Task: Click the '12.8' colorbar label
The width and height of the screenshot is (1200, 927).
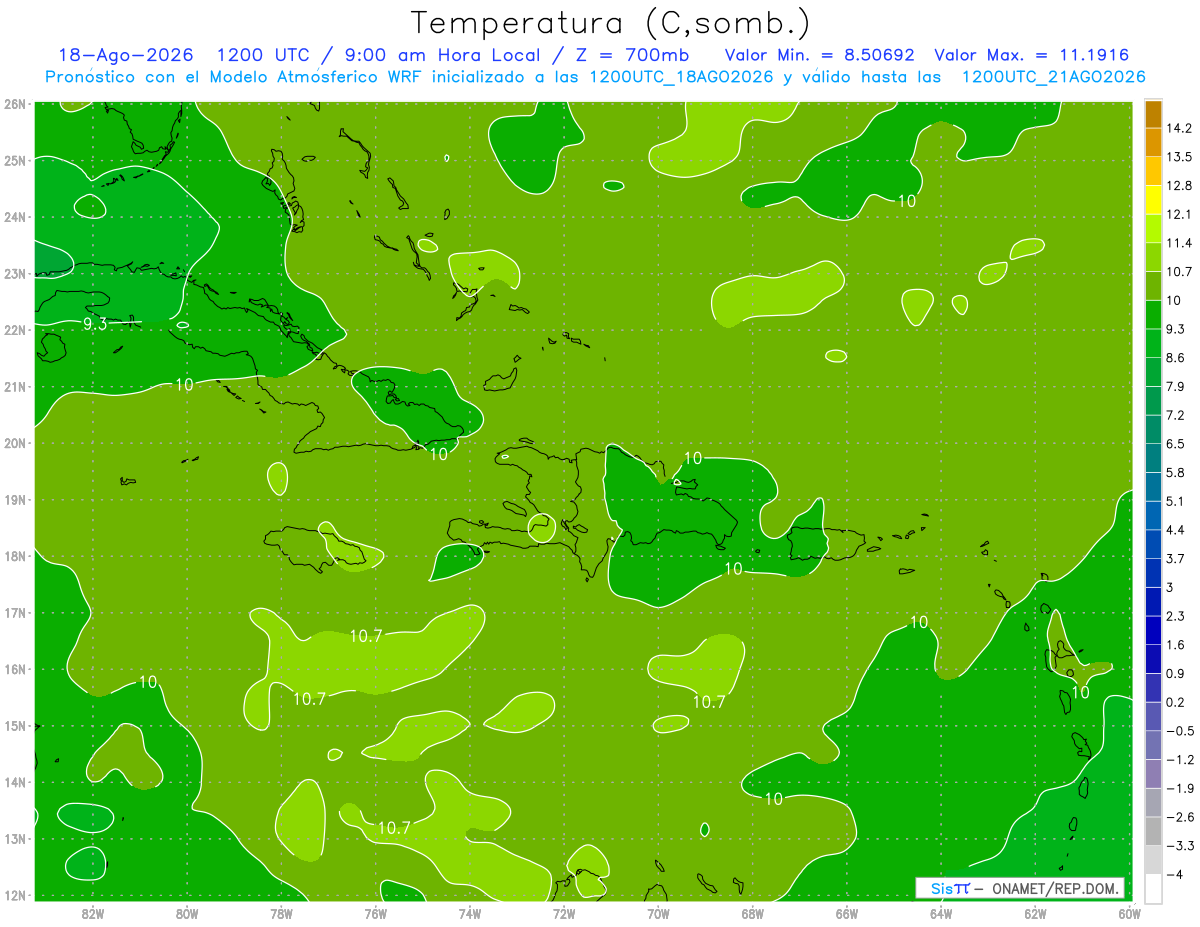Action: pyautogui.click(x=1179, y=186)
